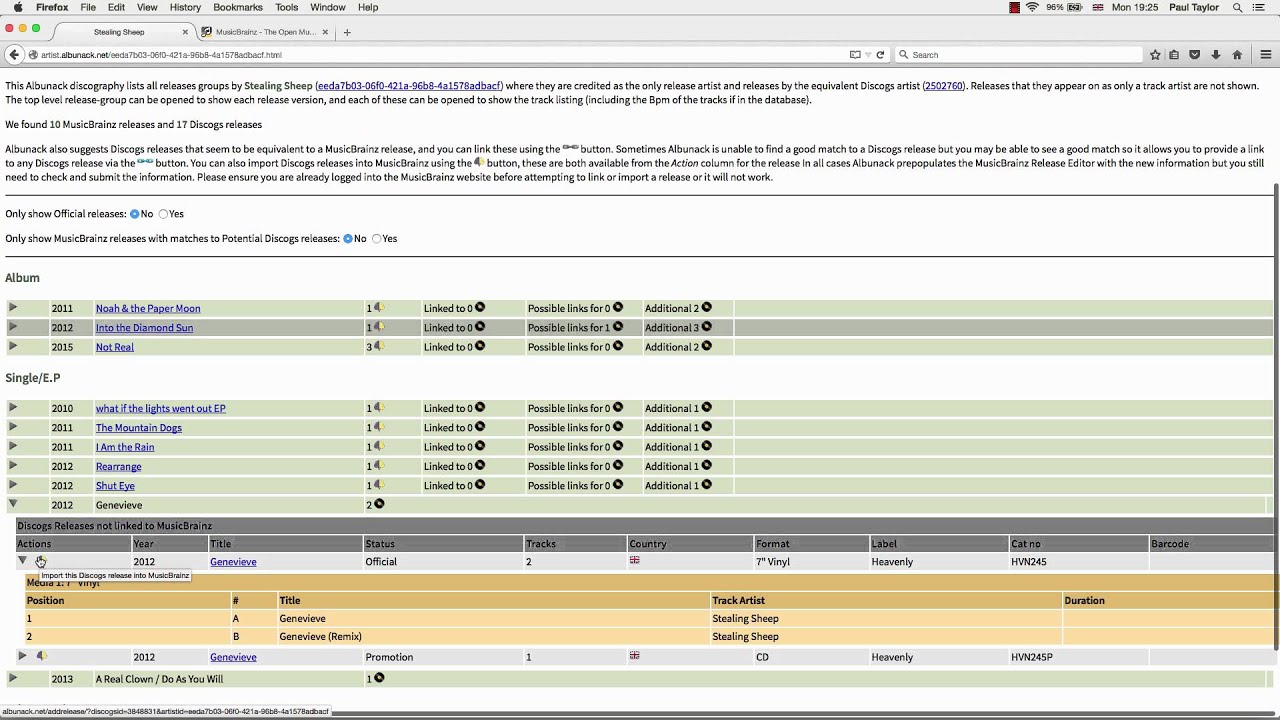
Task: Open the Bookmarks menu
Action: tap(238, 7)
